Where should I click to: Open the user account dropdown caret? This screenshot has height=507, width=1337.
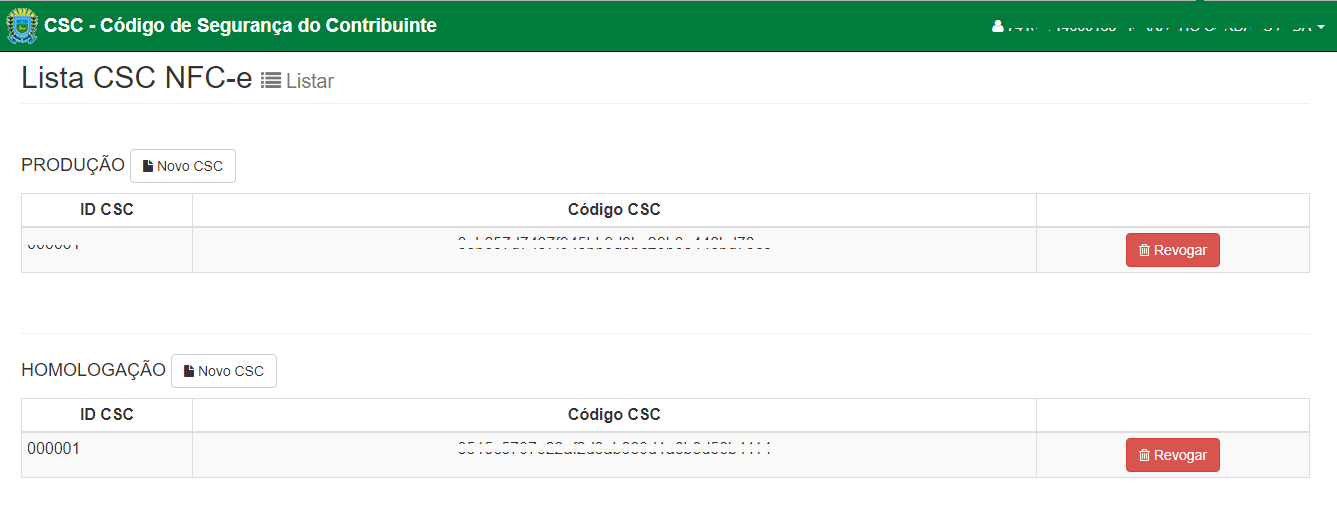[x=1321, y=26]
